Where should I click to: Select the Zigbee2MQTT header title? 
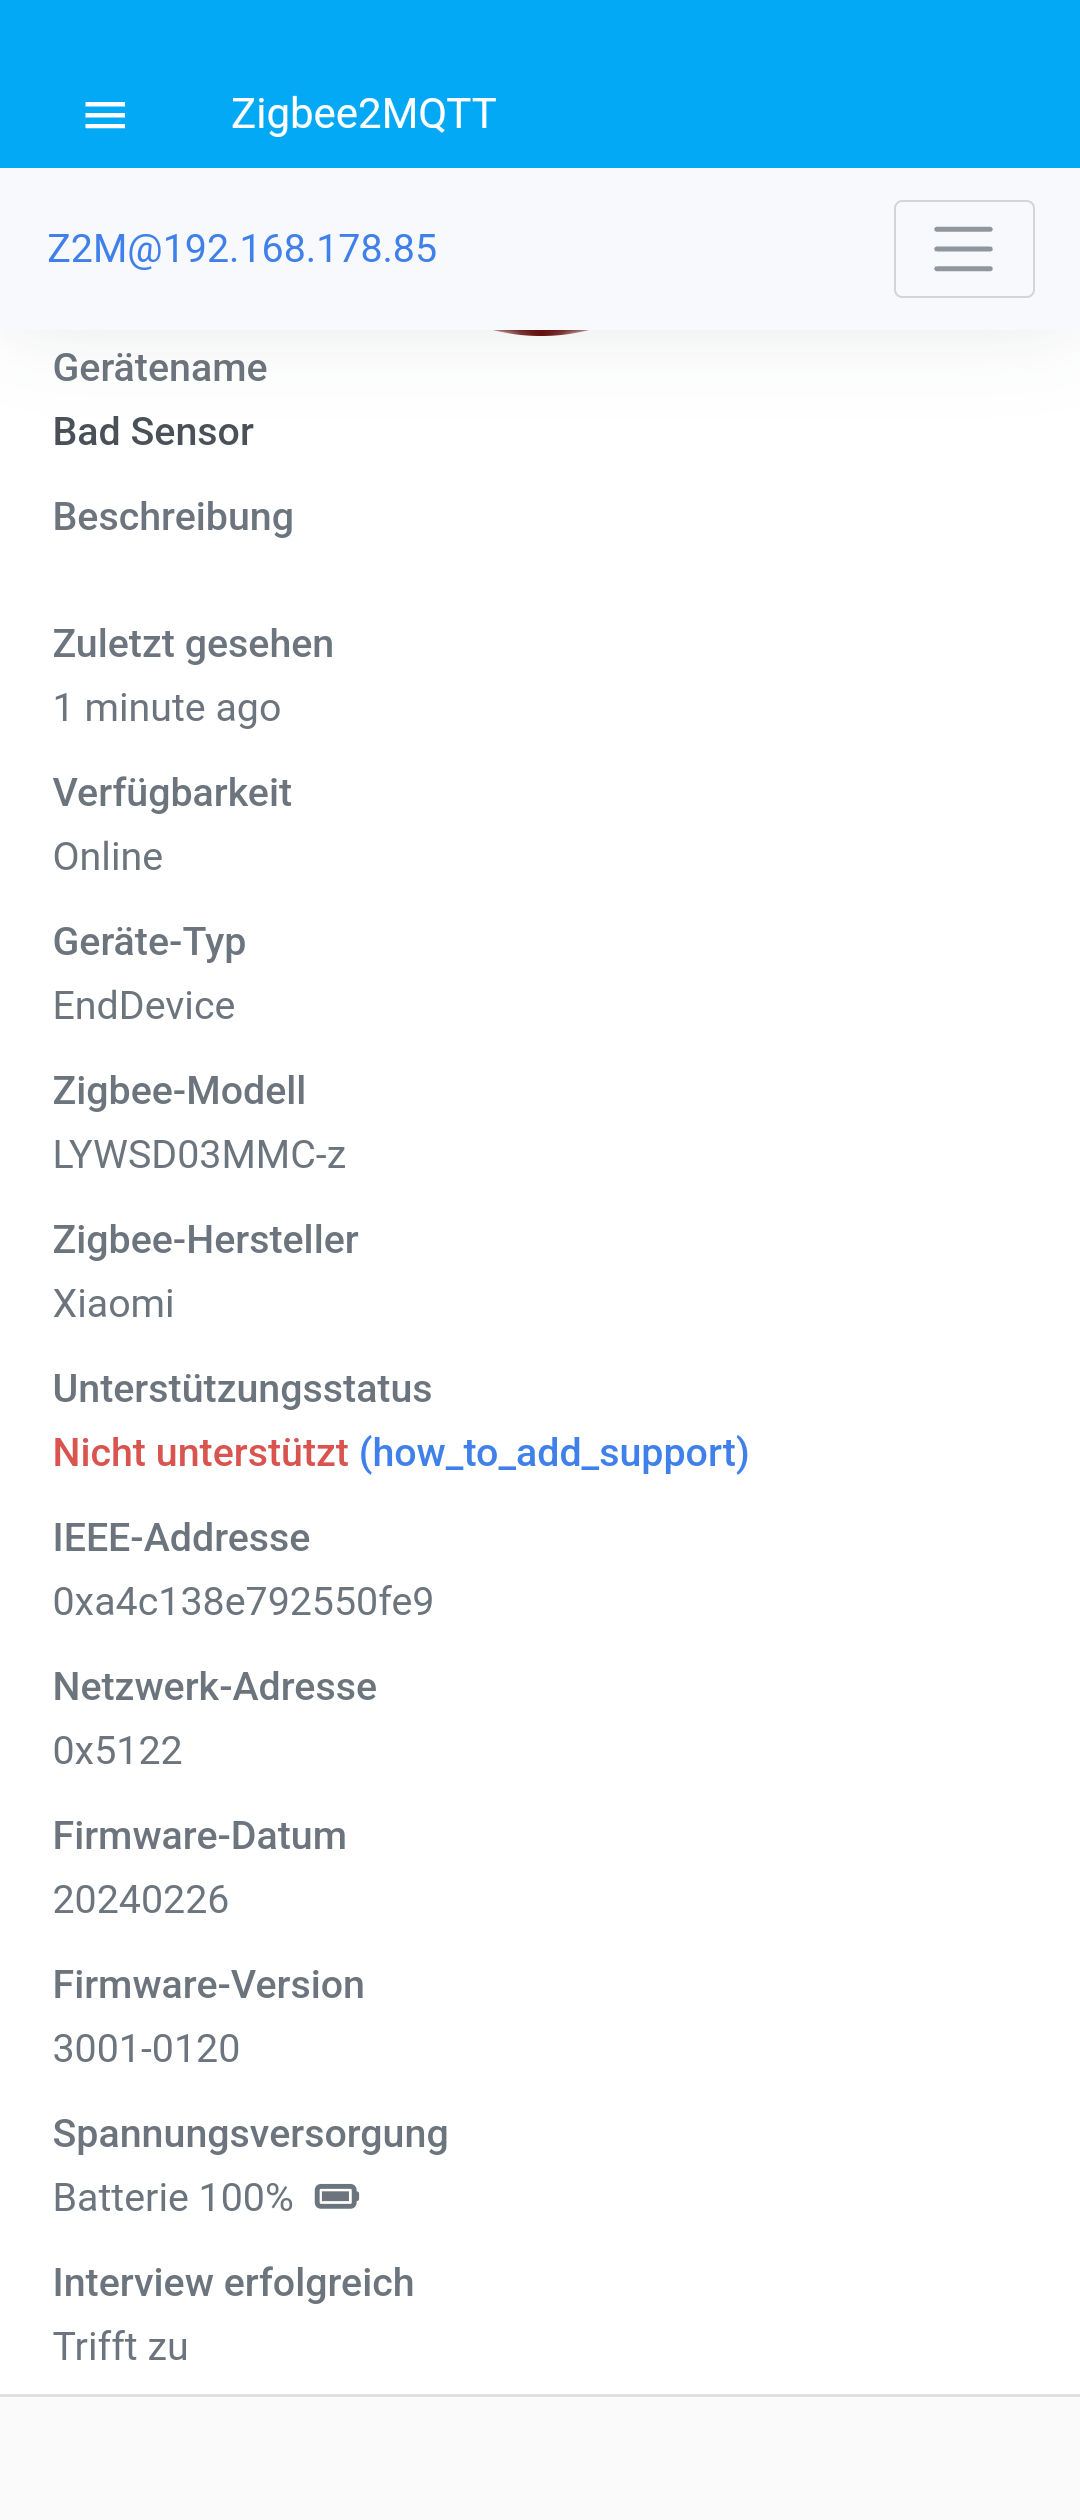click(x=363, y=113)
